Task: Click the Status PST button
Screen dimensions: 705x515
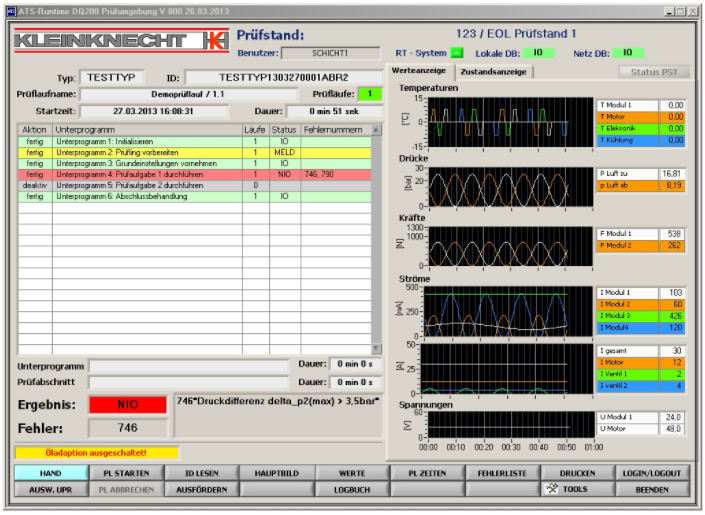Action: tap(654, 72)
